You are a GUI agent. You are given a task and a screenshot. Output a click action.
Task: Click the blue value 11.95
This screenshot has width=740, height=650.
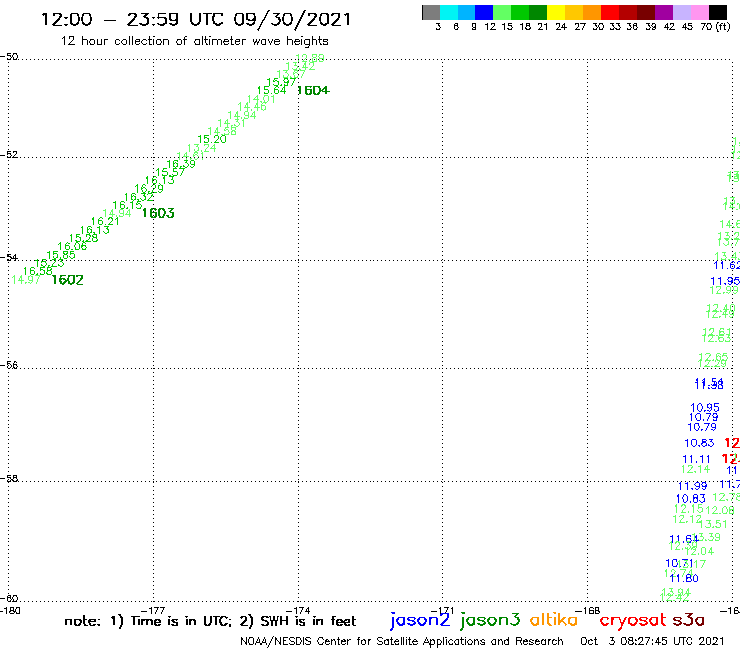point(725,281)
